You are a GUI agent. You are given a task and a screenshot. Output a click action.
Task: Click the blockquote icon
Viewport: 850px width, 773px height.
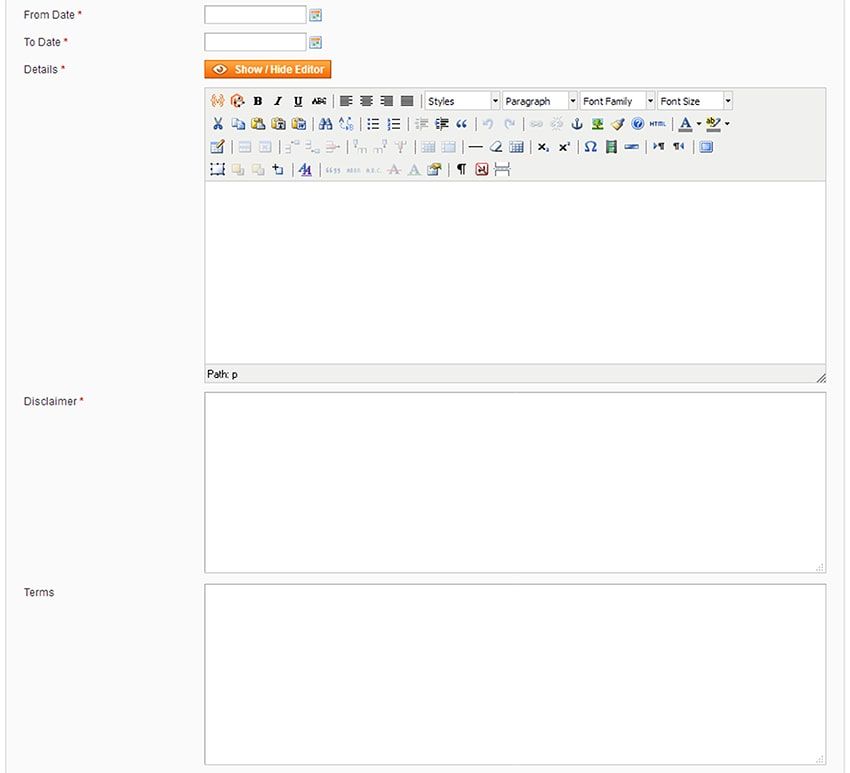coord(461,124)
